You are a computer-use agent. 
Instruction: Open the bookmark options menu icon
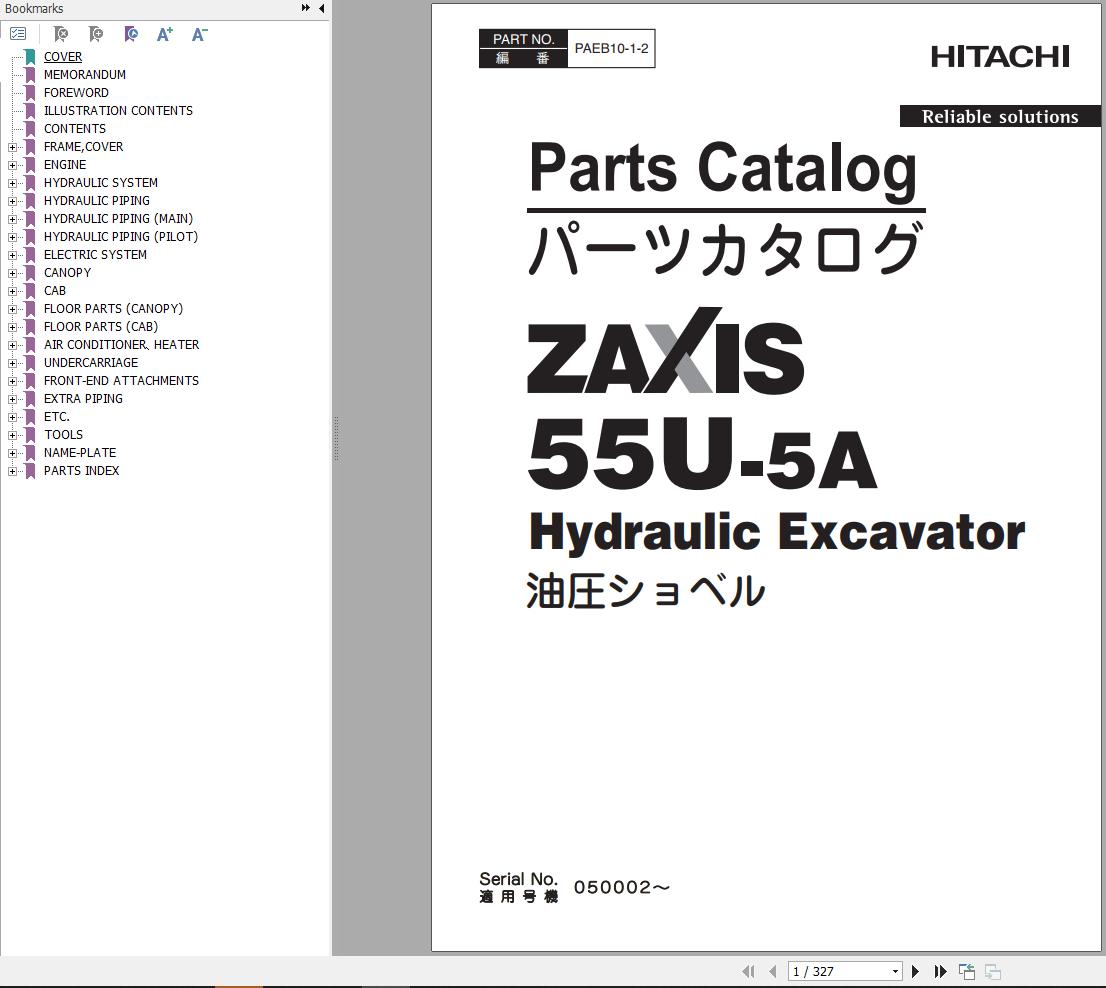point(18,34)
